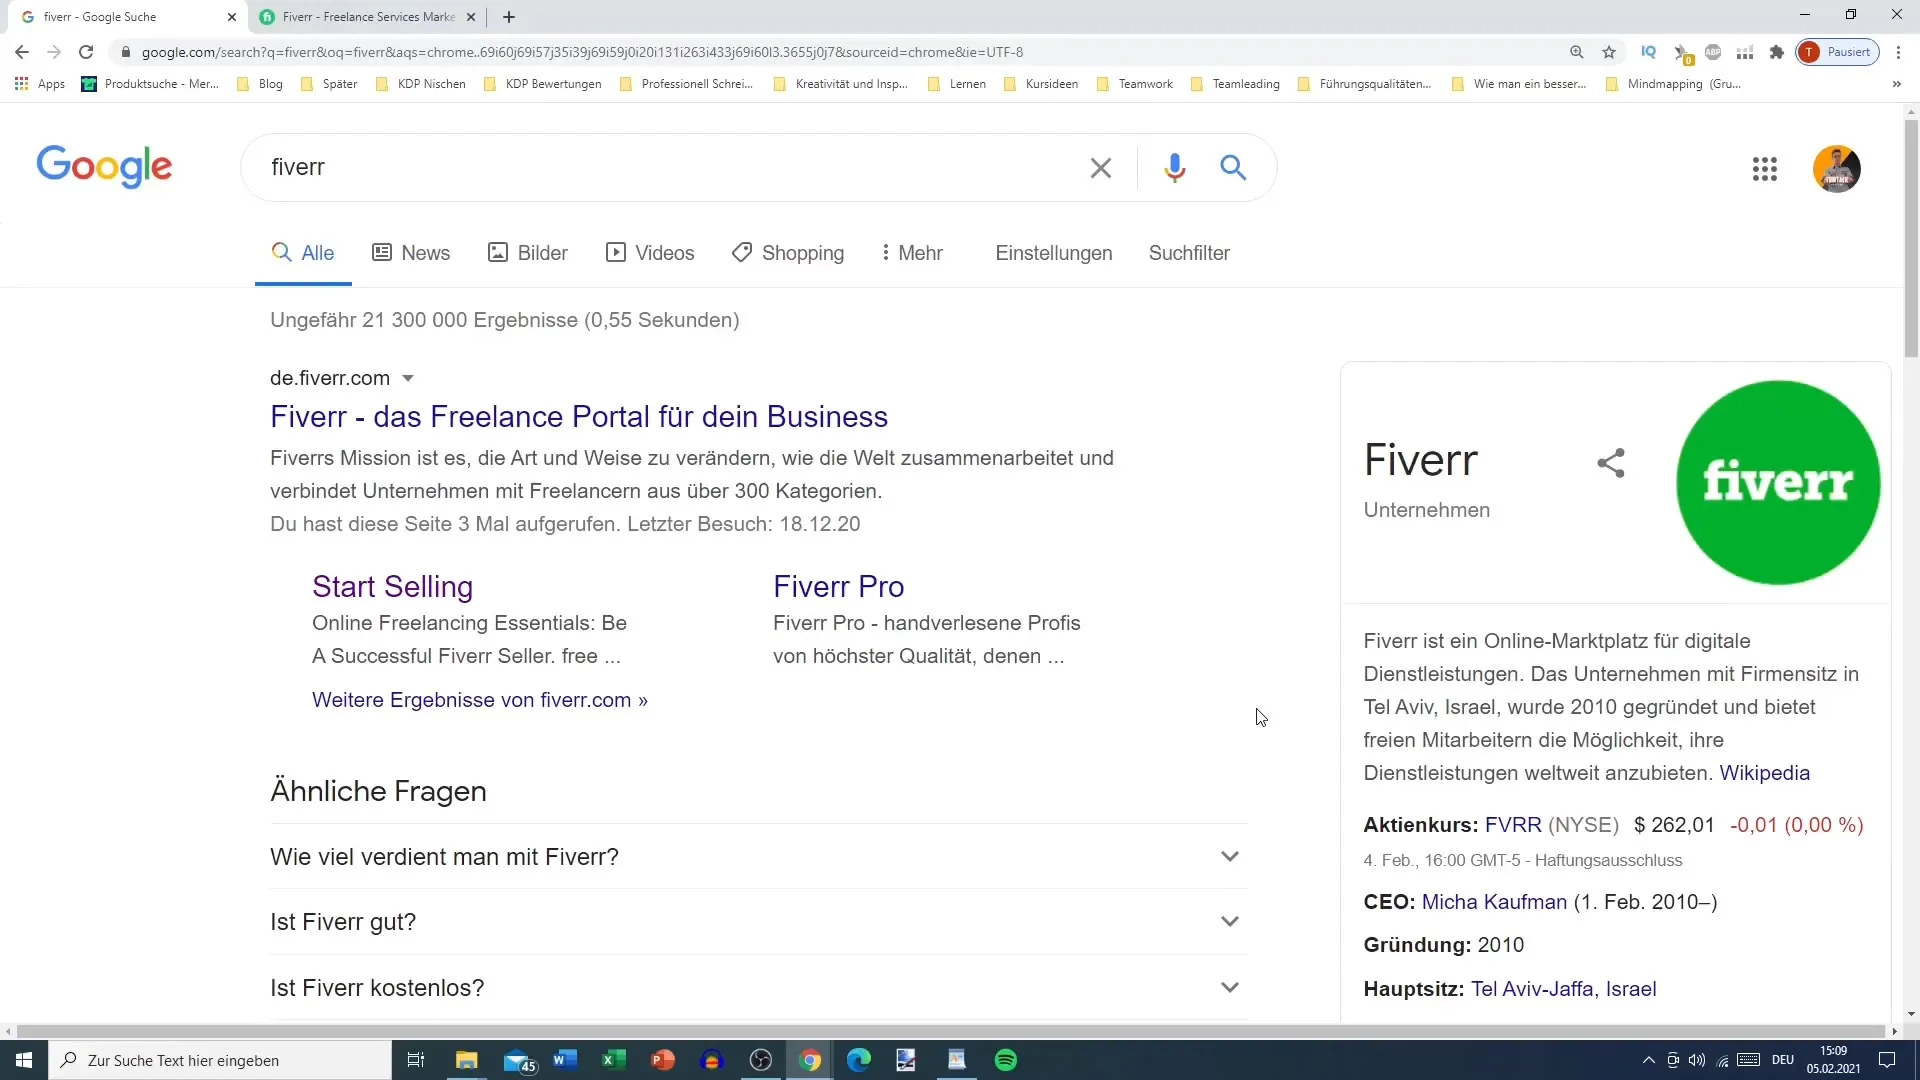Switch to the Bilder tab
This screenshot has width=1920, height=1080.
tap(528, 253)
